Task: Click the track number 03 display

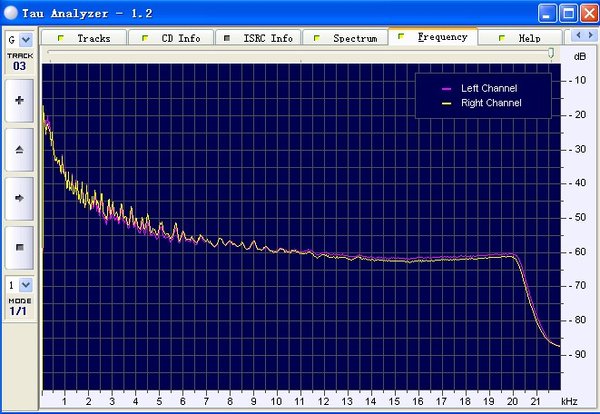Action: pos(20,66)
